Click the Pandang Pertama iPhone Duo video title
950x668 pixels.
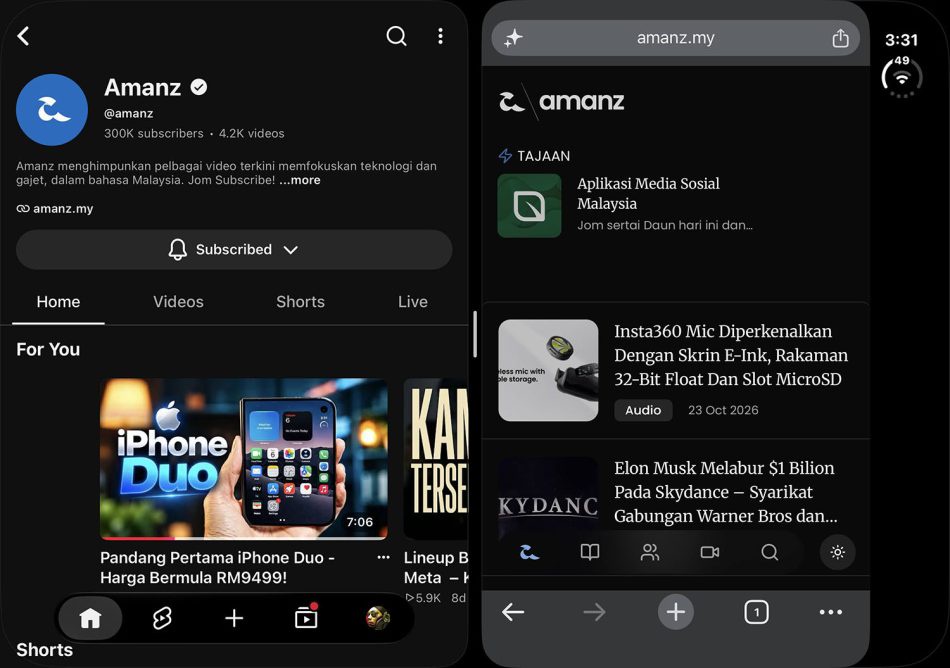pos(218,567)
